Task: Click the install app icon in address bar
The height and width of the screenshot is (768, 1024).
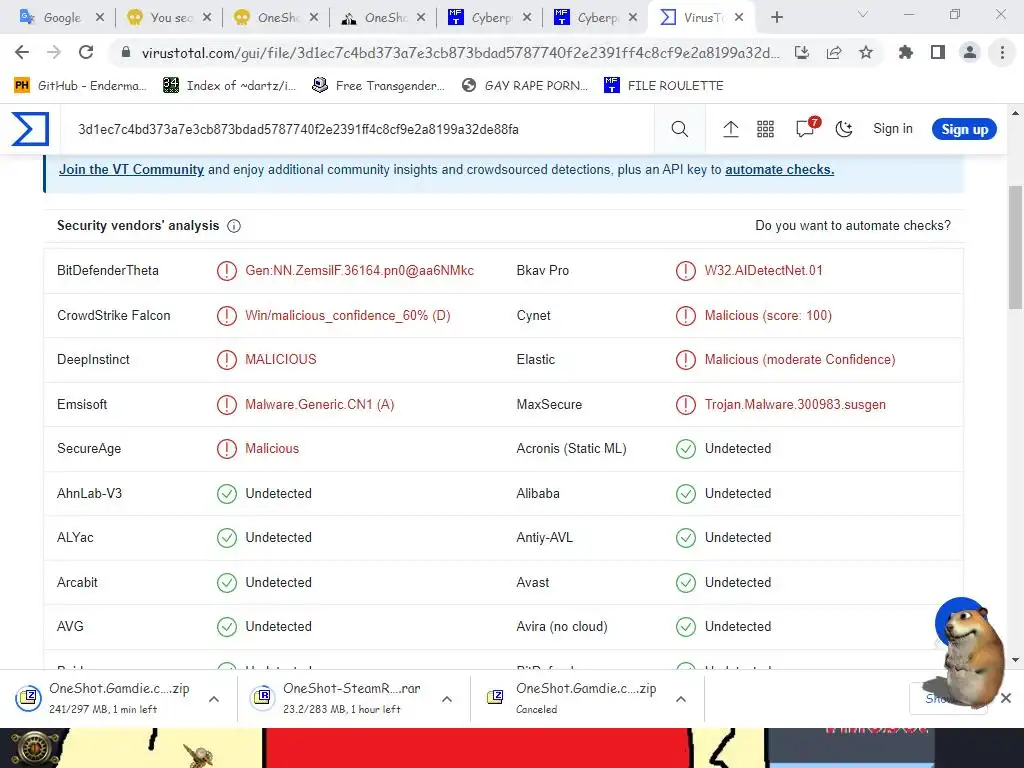Action: tap(802, 52)
